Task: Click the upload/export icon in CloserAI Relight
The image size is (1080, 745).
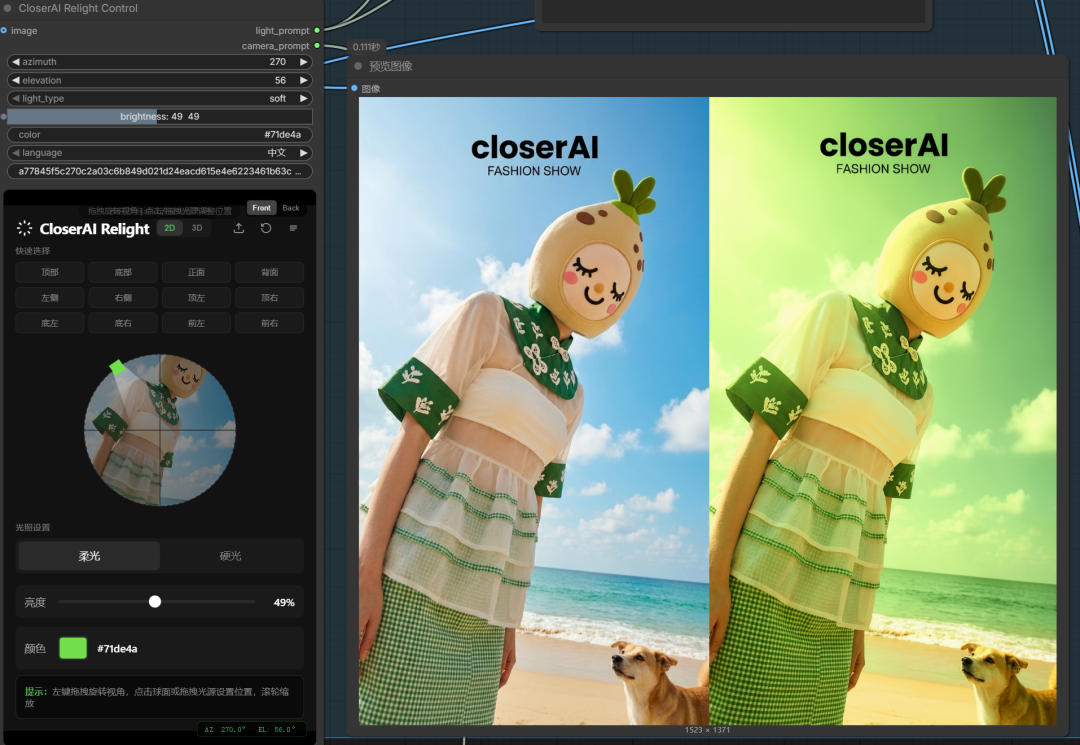Action: coord(239,228)
